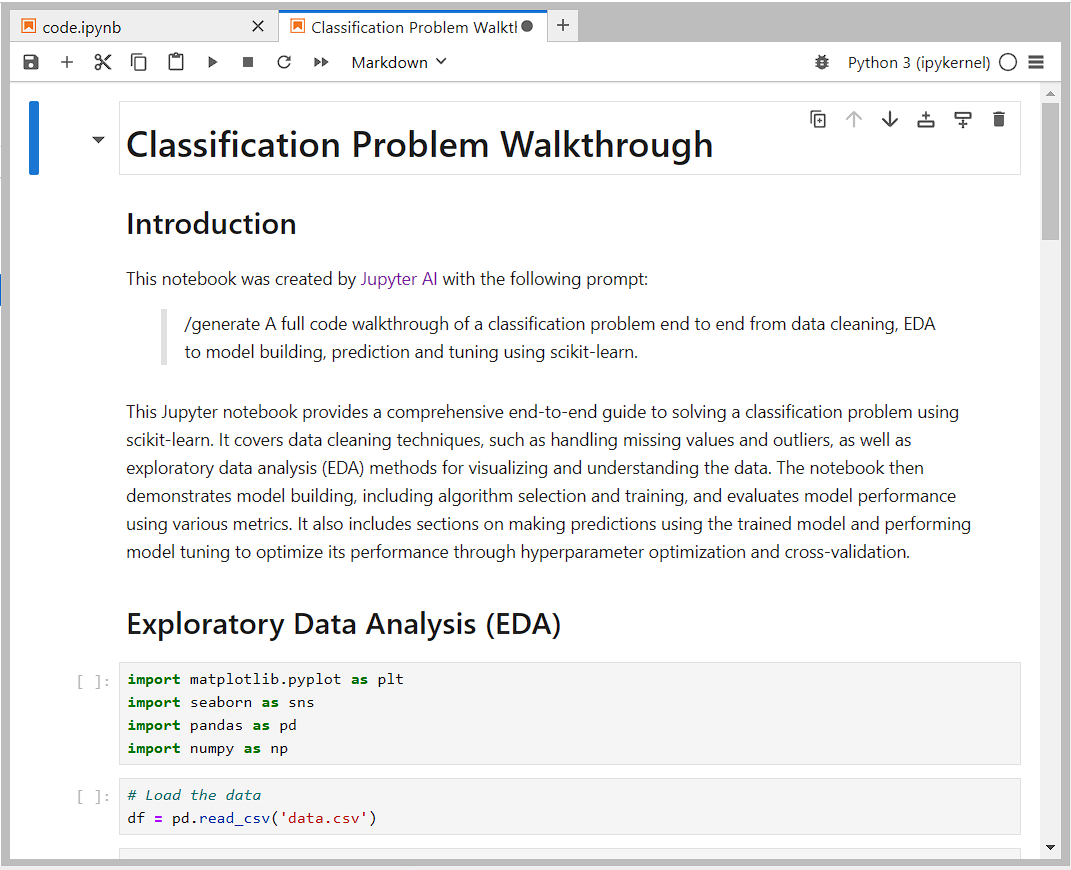The height and width of the screenshot is (870, 1071).
Task: Close the code.ipynb tab
Action: tap(258, 27)
